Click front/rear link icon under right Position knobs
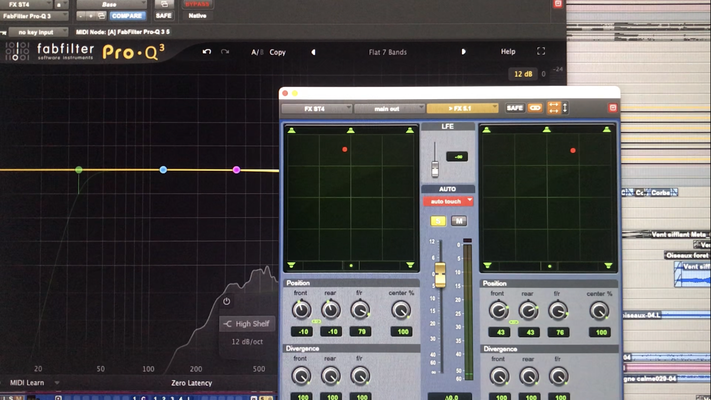The image size is (711, 400). click(x=513, y=322)
